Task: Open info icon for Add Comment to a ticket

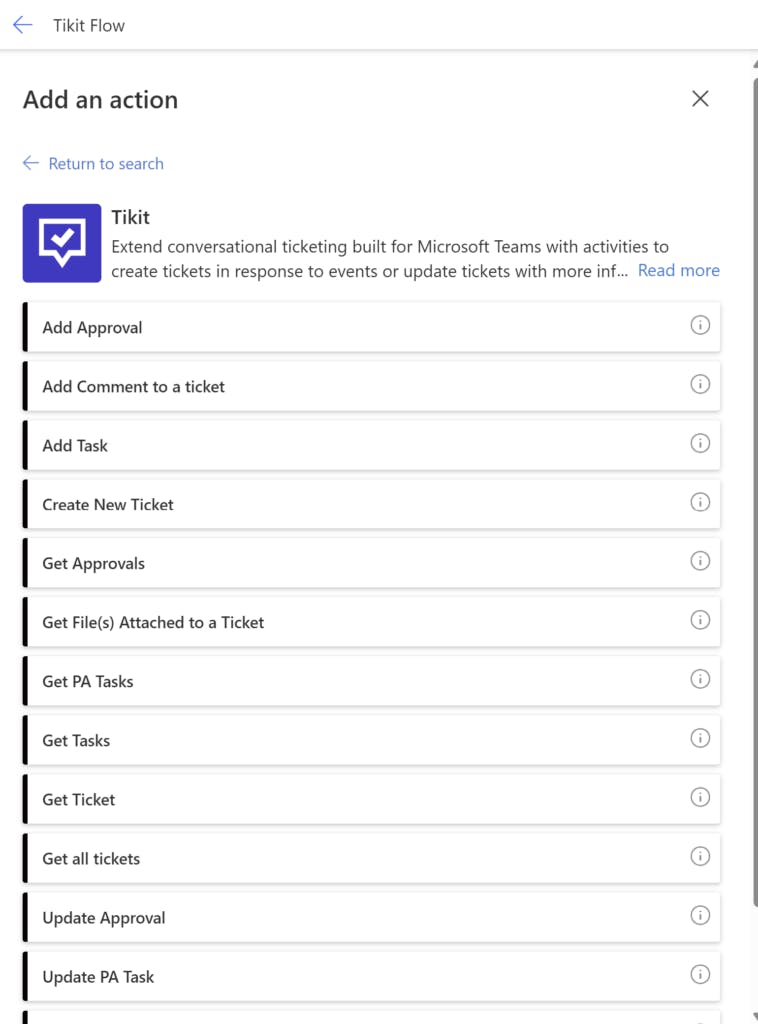Action: 700,384
